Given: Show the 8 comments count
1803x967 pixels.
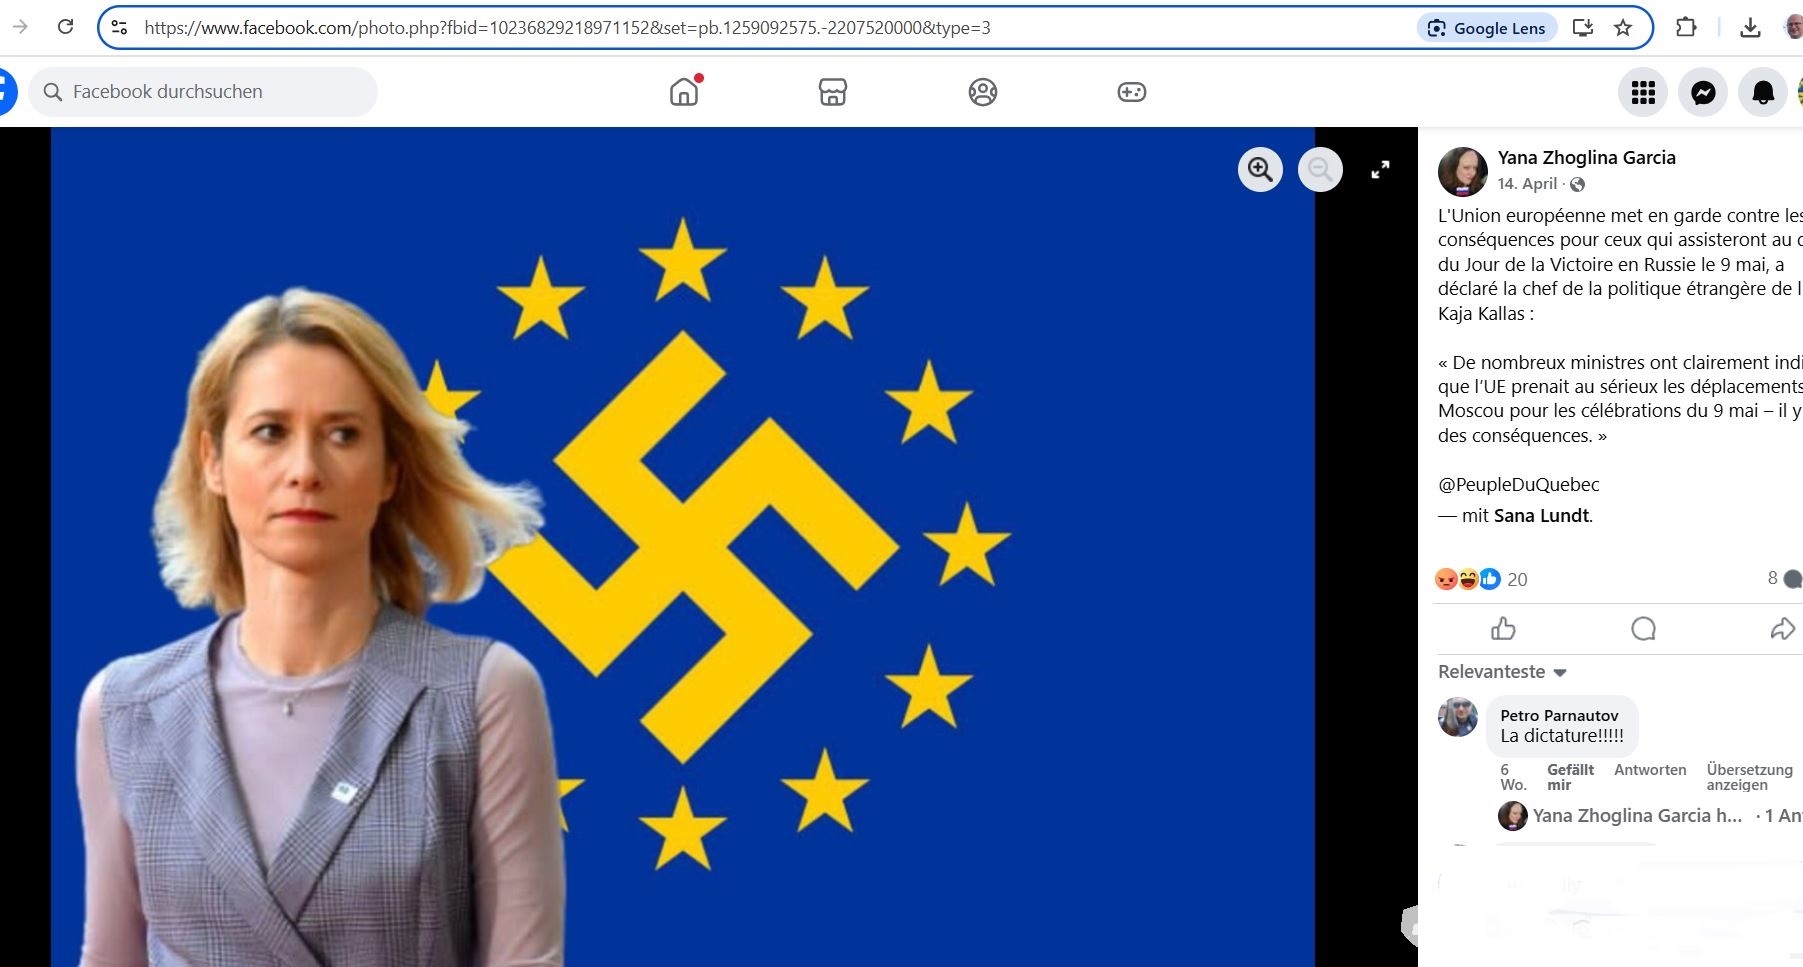Looking at the screenshot, I should tap(1783, 578).
